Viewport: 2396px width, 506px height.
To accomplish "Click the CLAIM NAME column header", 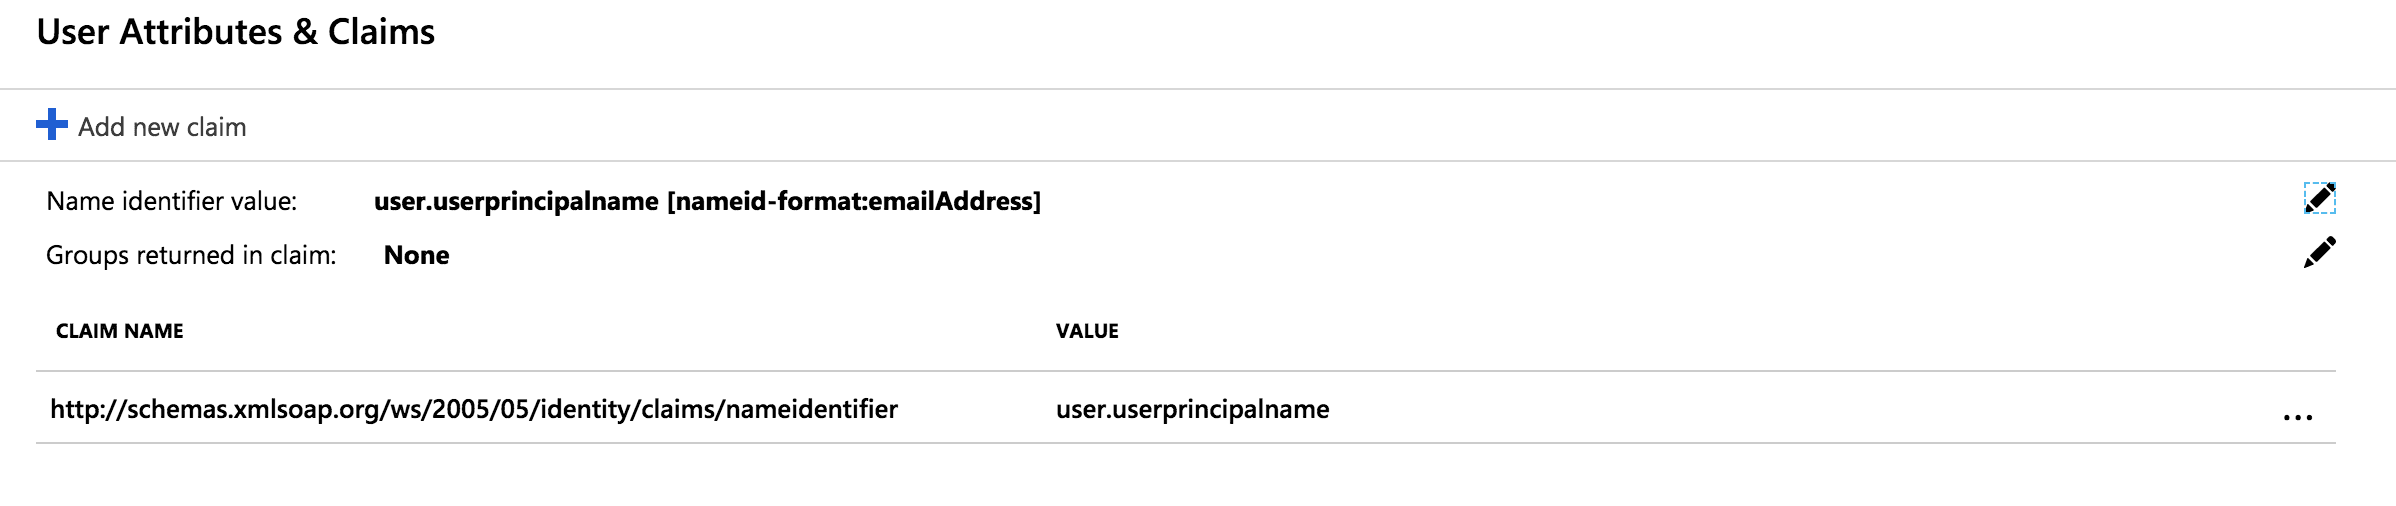I will coord(119,331).
